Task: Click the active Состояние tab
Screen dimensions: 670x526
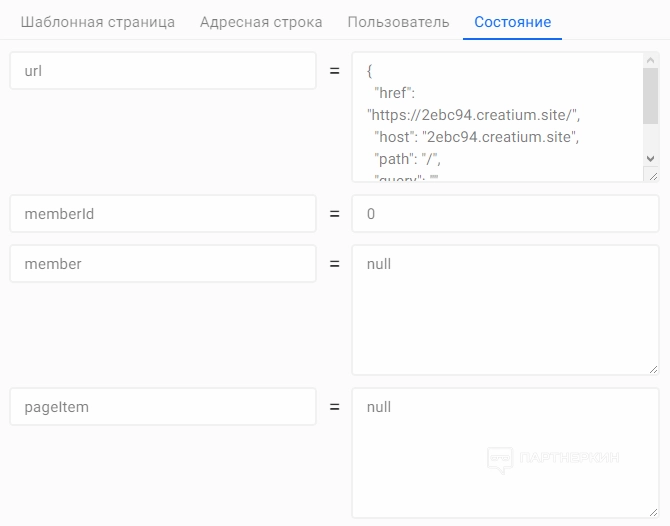Action: [x=512, y=22]
